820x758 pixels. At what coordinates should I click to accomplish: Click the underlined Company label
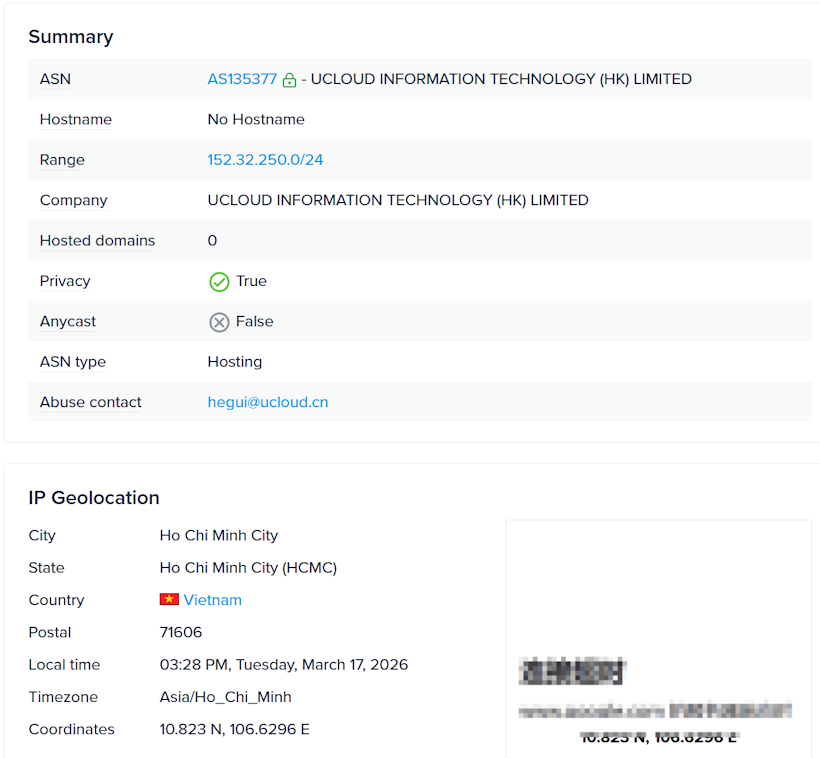click(x=73, y=200)
